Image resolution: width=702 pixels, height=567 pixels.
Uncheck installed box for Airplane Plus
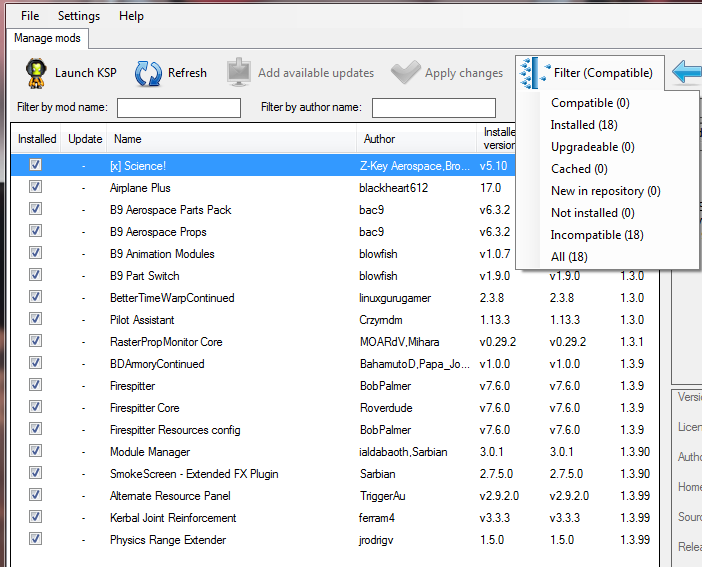pos(35,187)
